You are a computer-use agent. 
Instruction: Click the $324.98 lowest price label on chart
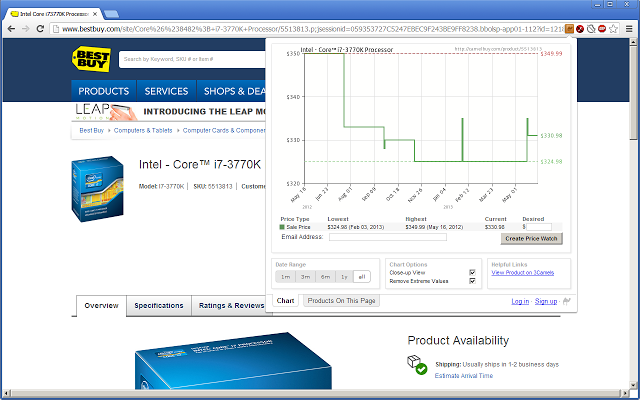coord(551,162)
